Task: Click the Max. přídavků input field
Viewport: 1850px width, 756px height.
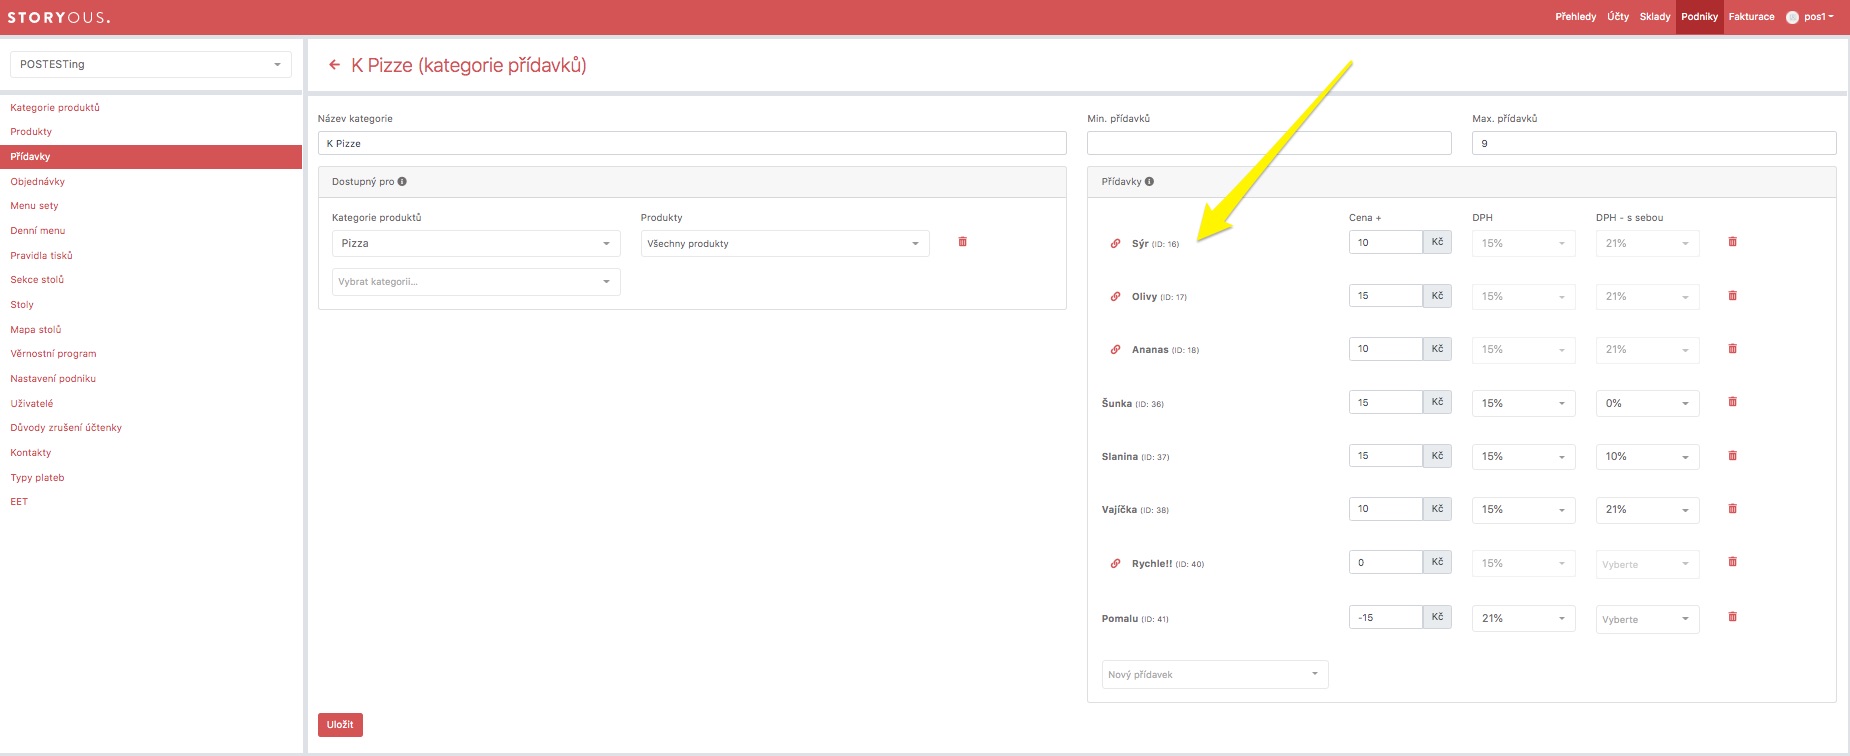Action: click(x=1654, y=143)
